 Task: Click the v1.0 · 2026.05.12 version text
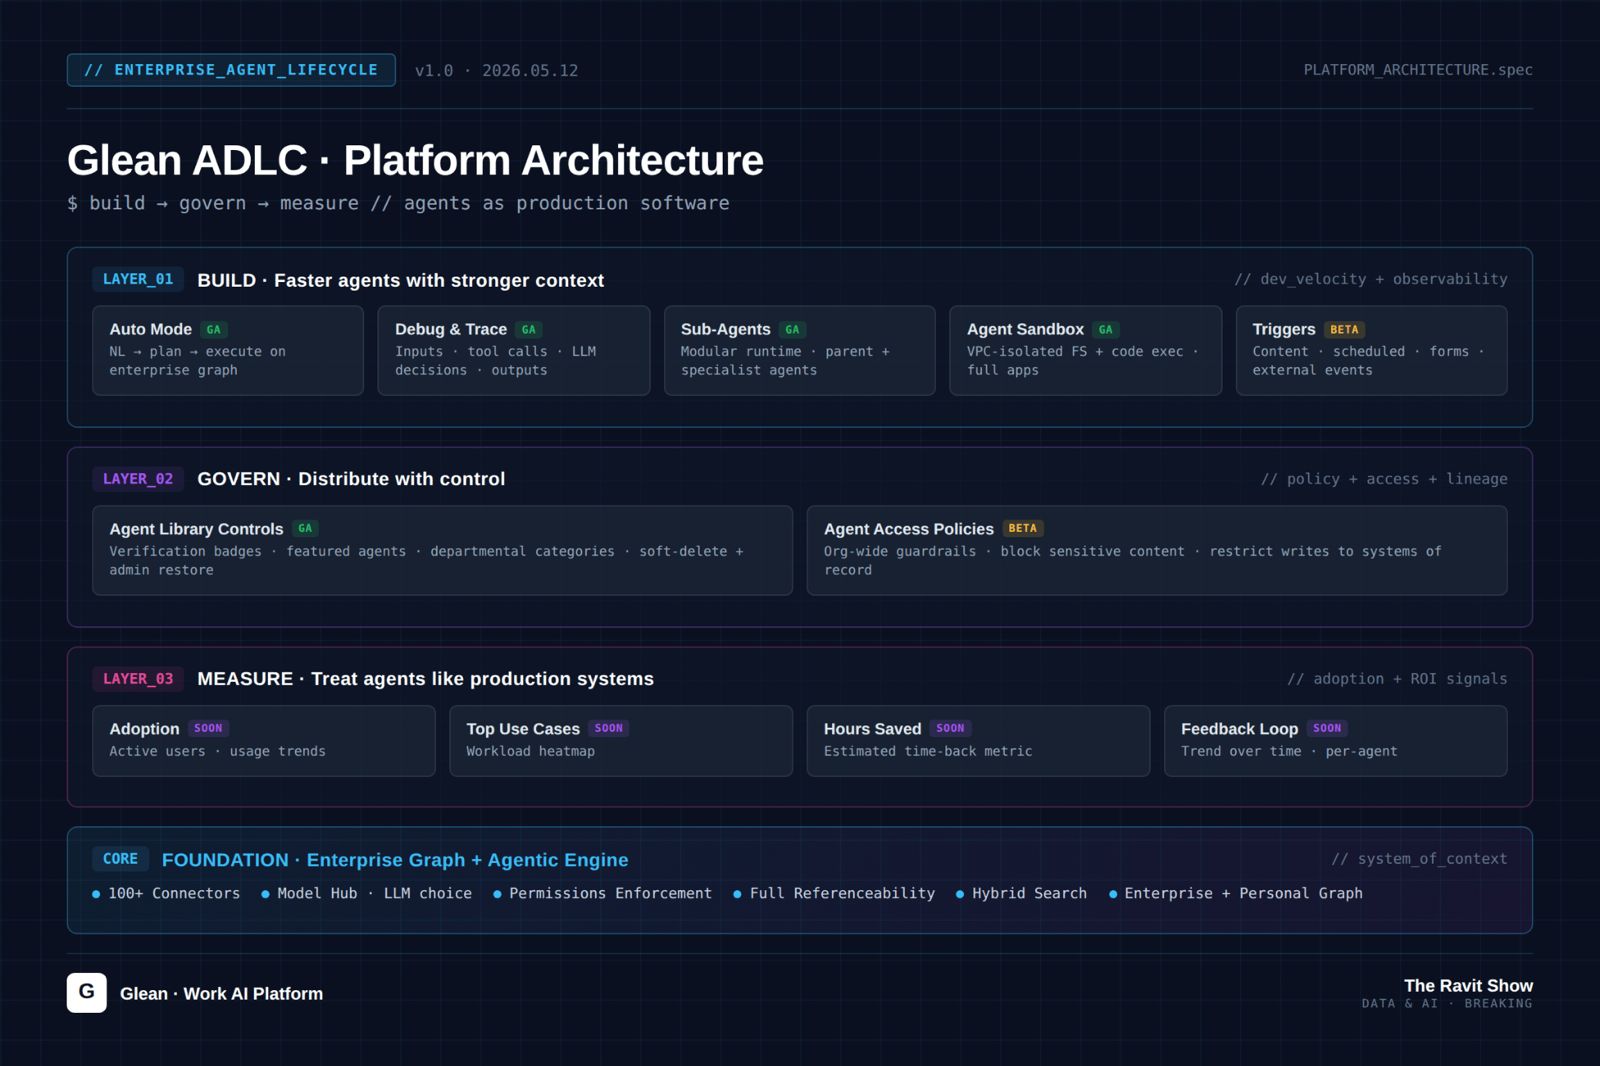click(497, 71)
